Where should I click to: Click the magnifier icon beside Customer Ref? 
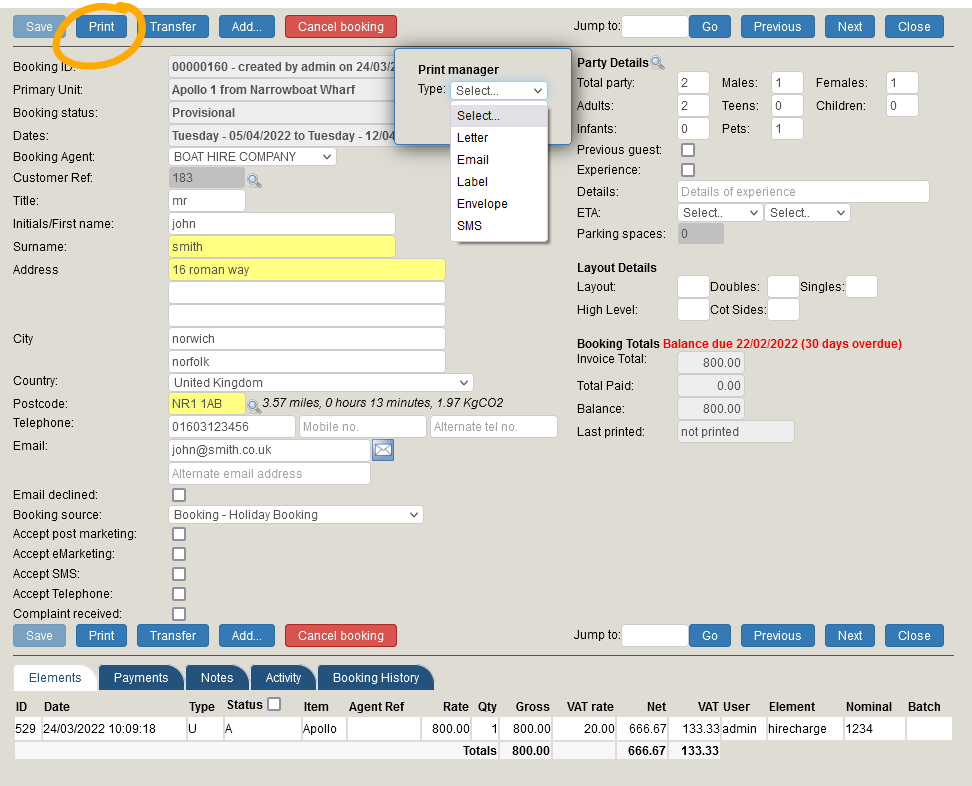(x=254, y=181)
